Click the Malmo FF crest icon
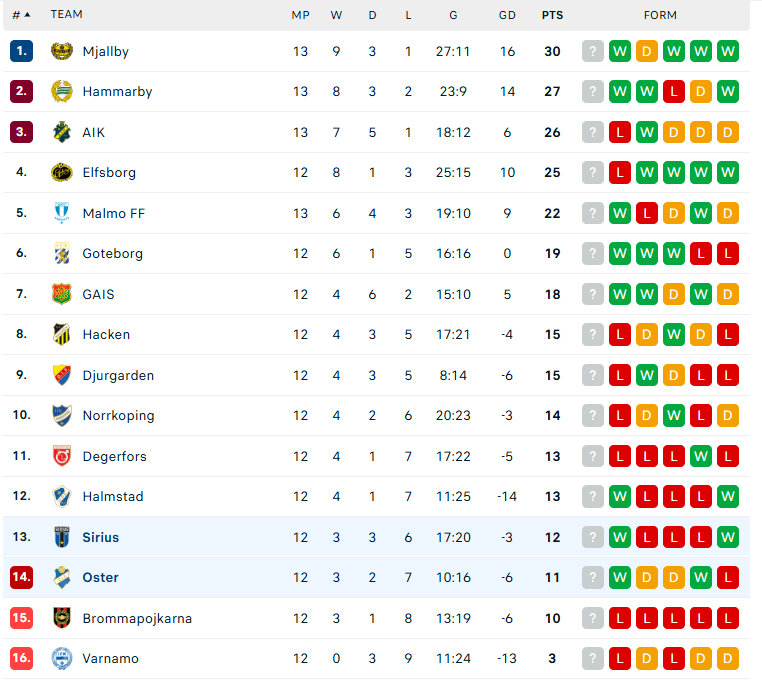The height and width of the screenshot is (686, 762). click(x=62, y=213)
